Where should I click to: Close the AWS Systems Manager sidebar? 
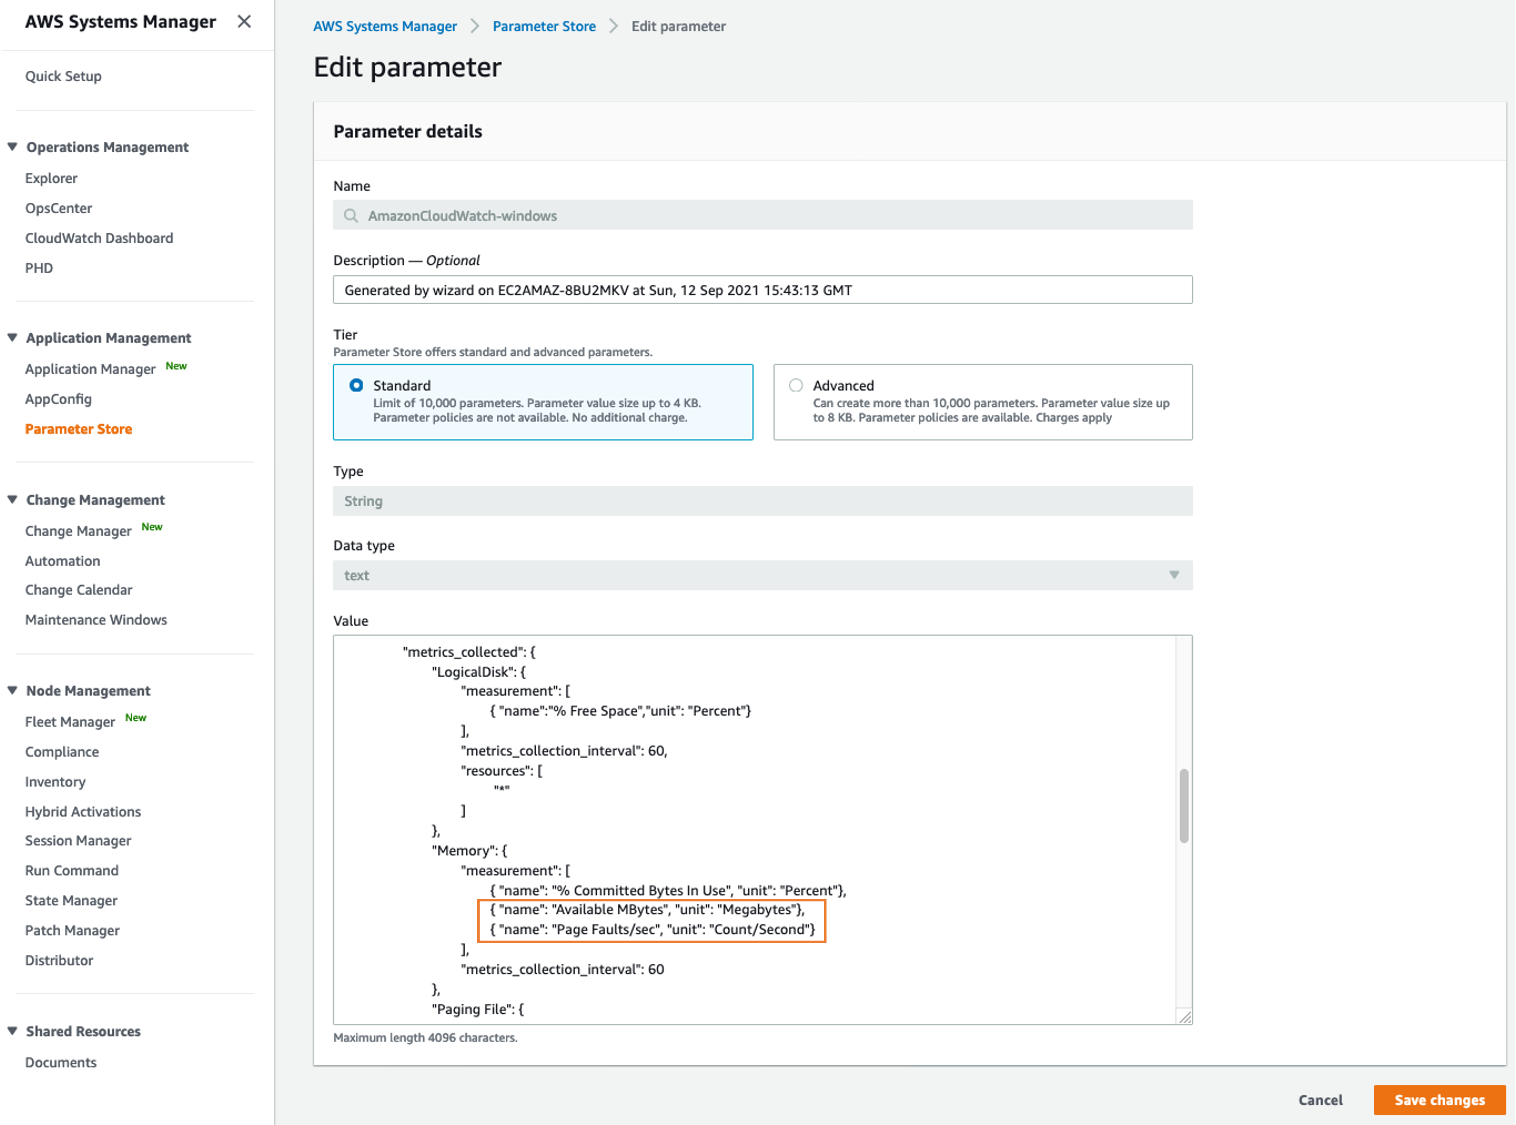(x=244, y=21)
